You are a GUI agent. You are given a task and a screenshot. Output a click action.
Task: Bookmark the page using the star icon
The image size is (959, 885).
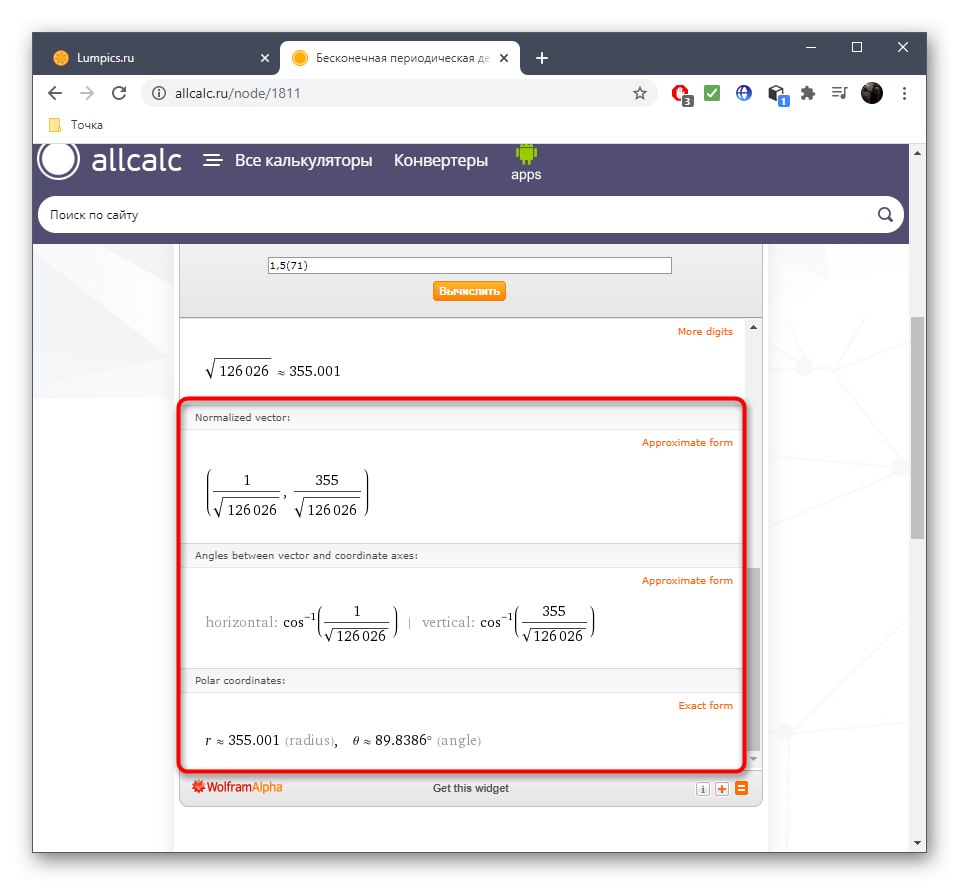click(638, 92)
